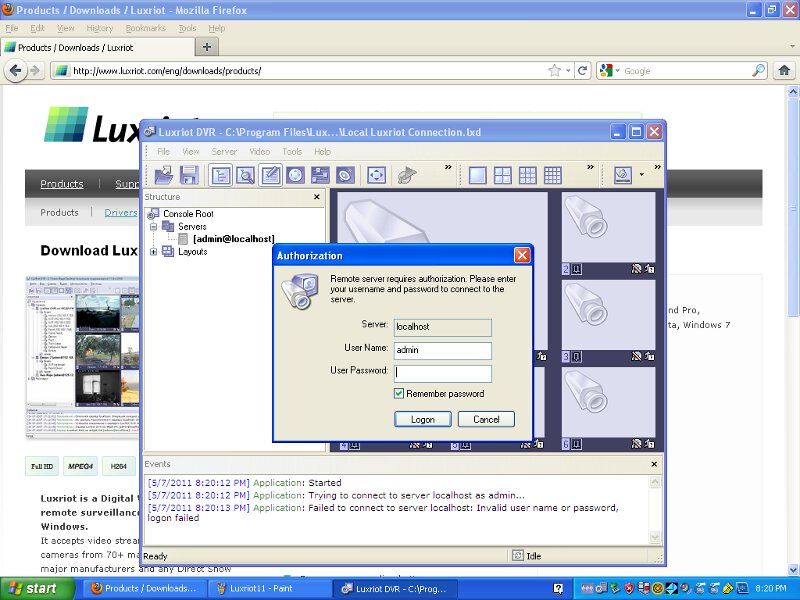The height and width of the screenshot is (600, 800).
Task: Select the [admin@localhost] server tree item
Action: 234,239
